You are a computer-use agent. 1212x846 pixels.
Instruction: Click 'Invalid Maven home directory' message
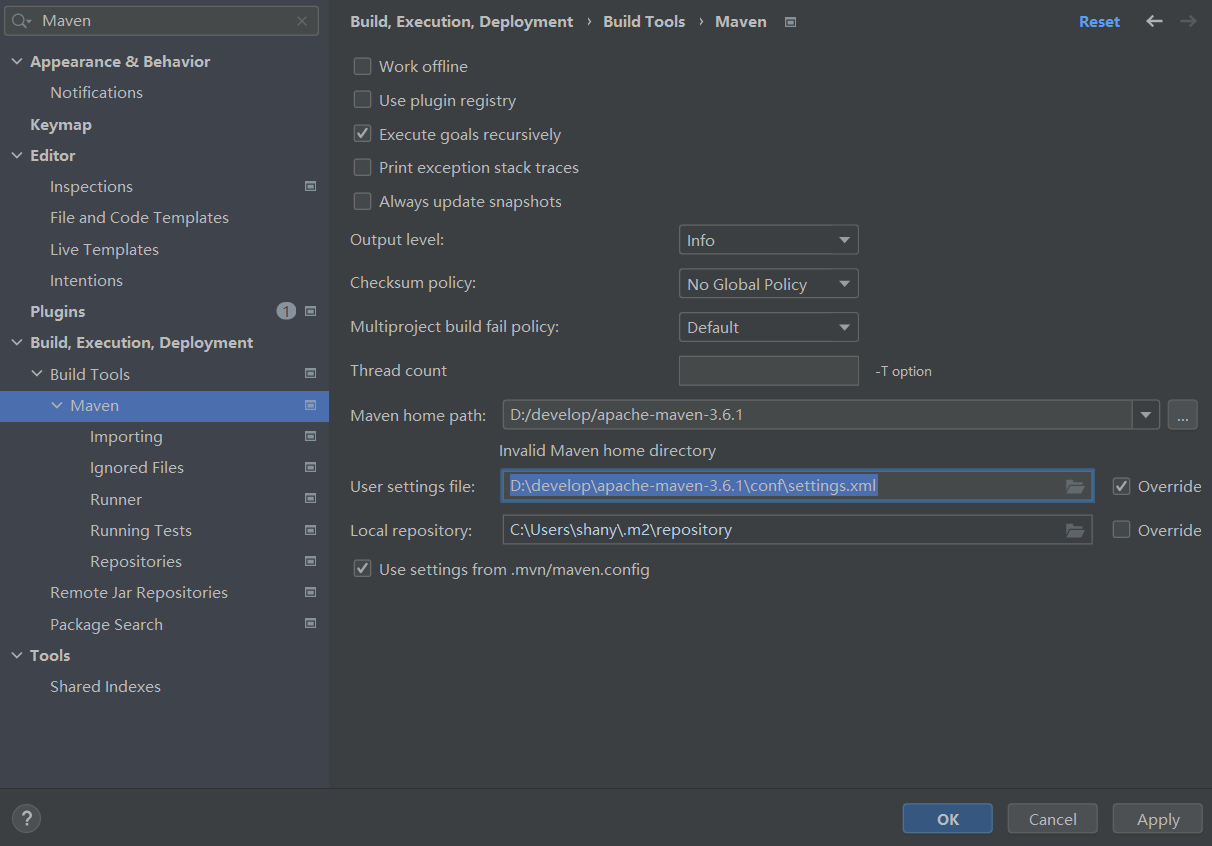click(x=607, y=450)
